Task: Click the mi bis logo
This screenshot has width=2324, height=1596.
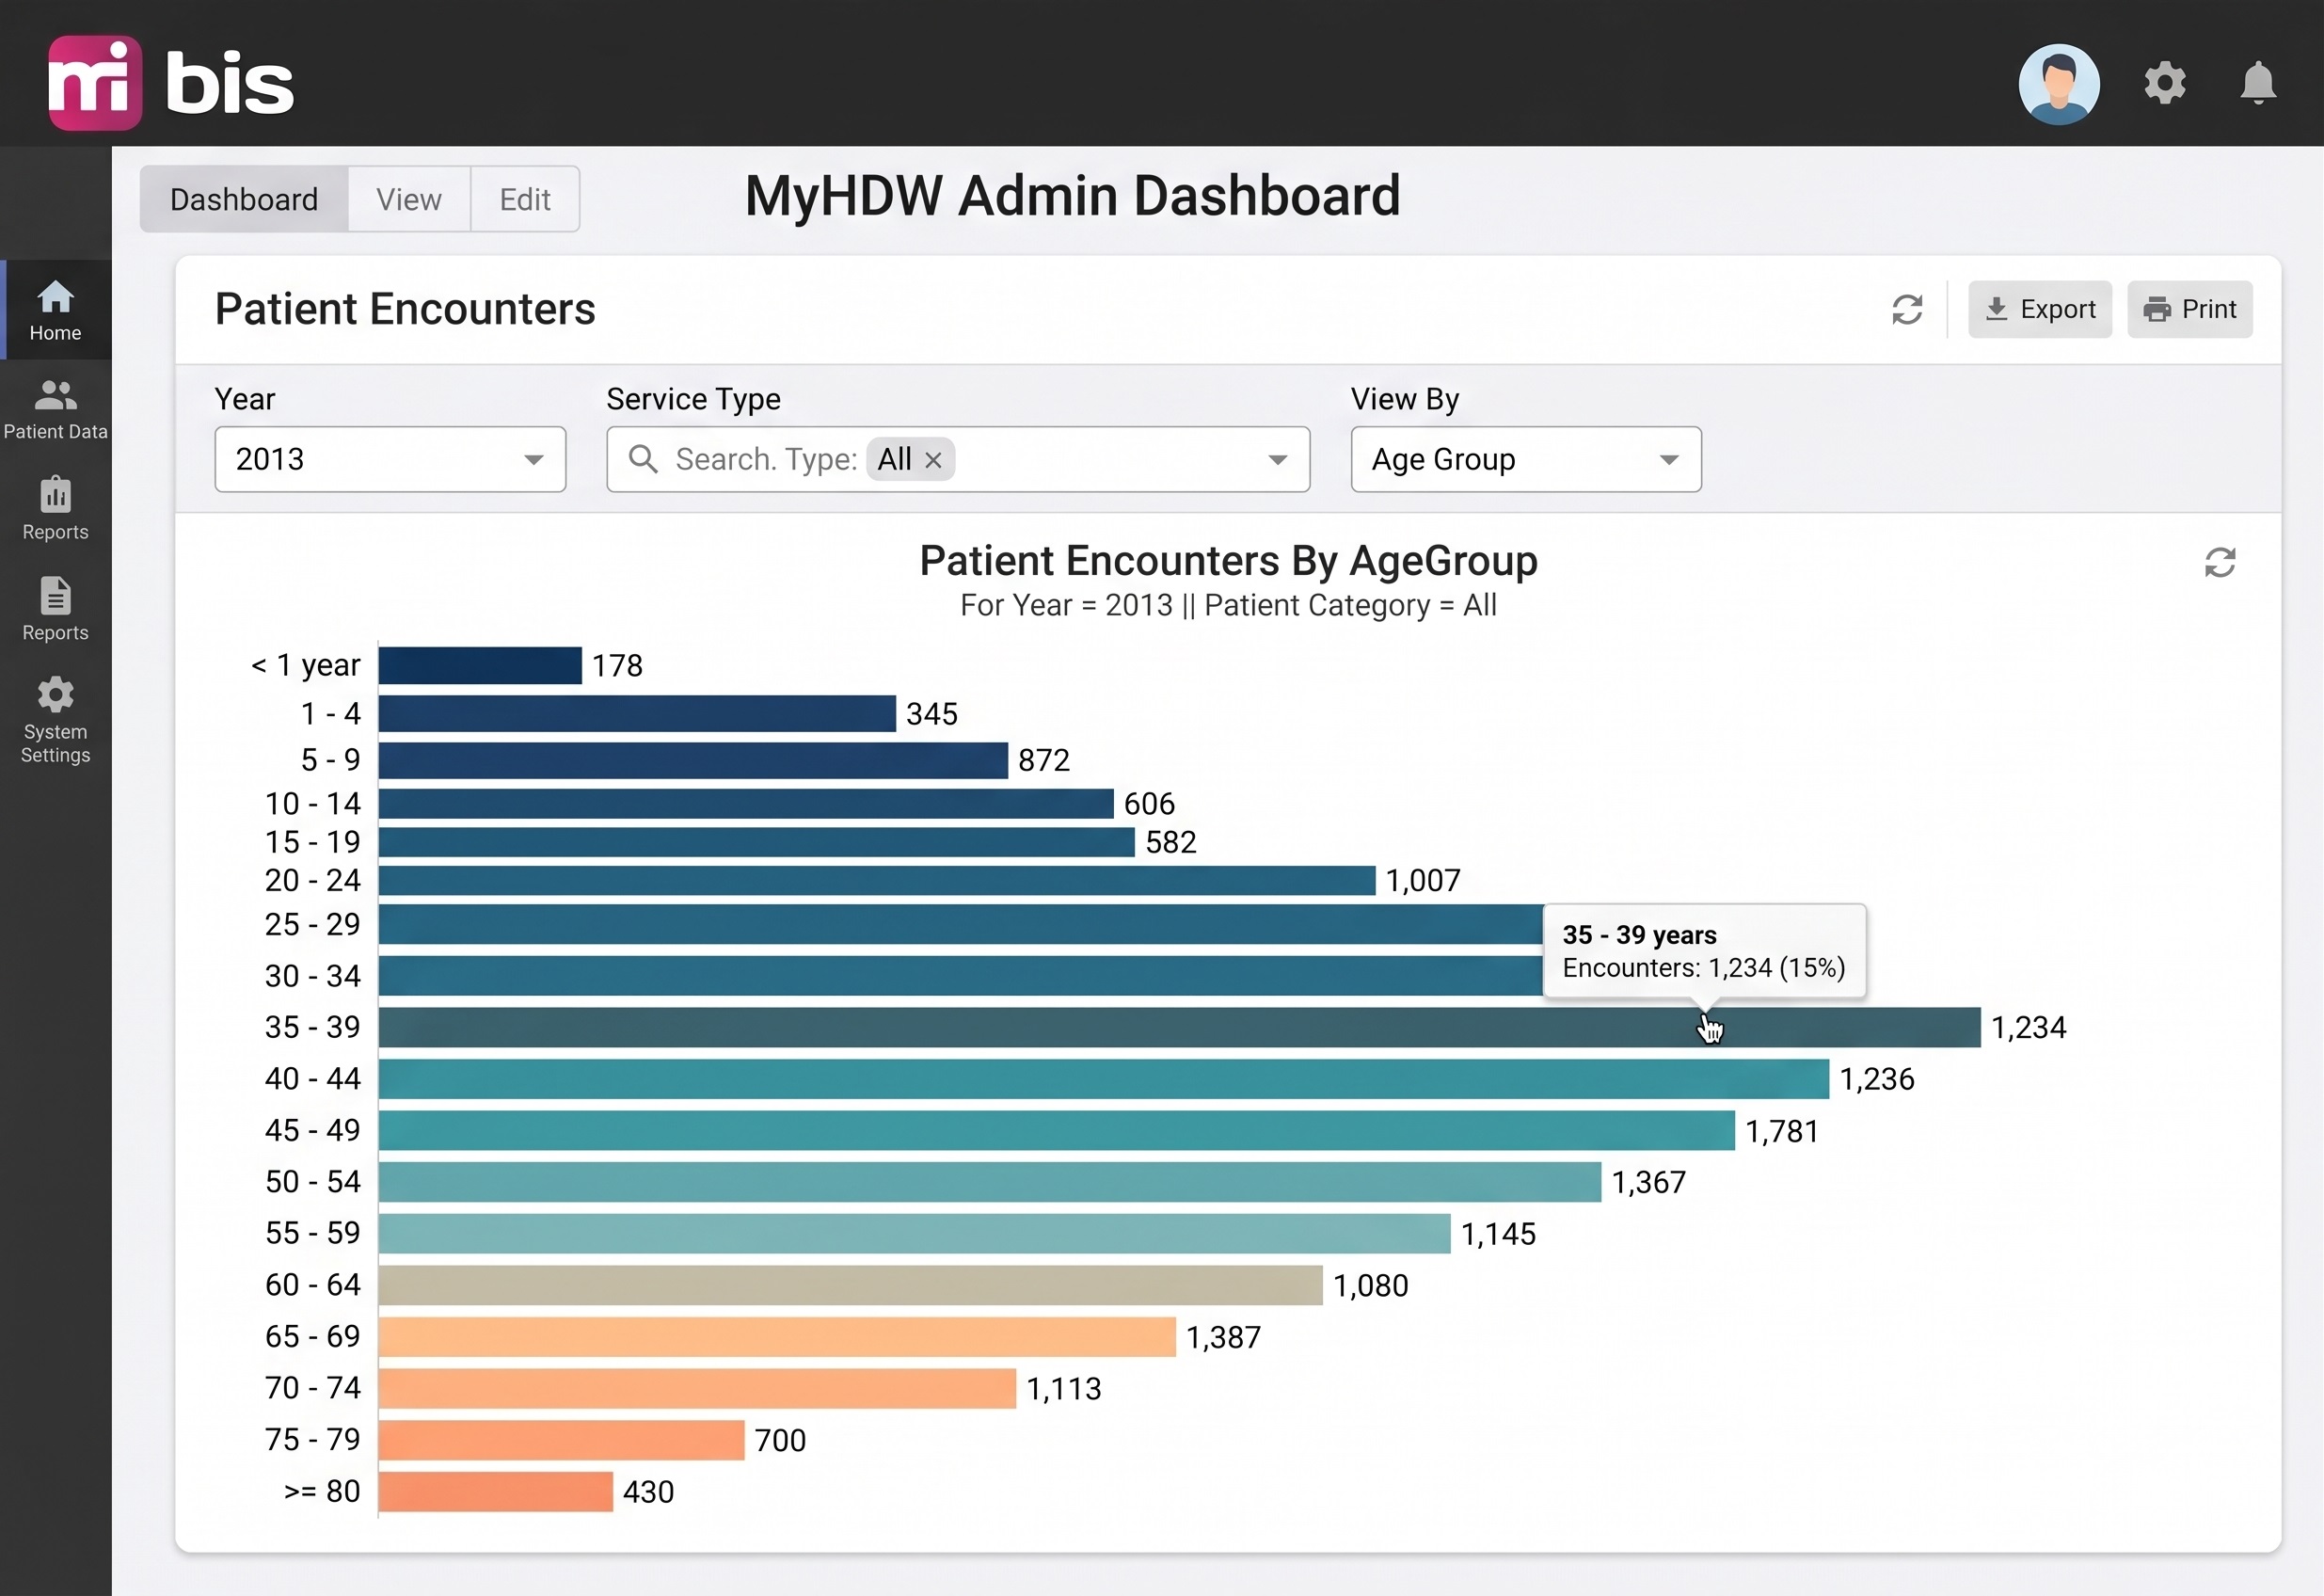Action: [x=171, y=83]
